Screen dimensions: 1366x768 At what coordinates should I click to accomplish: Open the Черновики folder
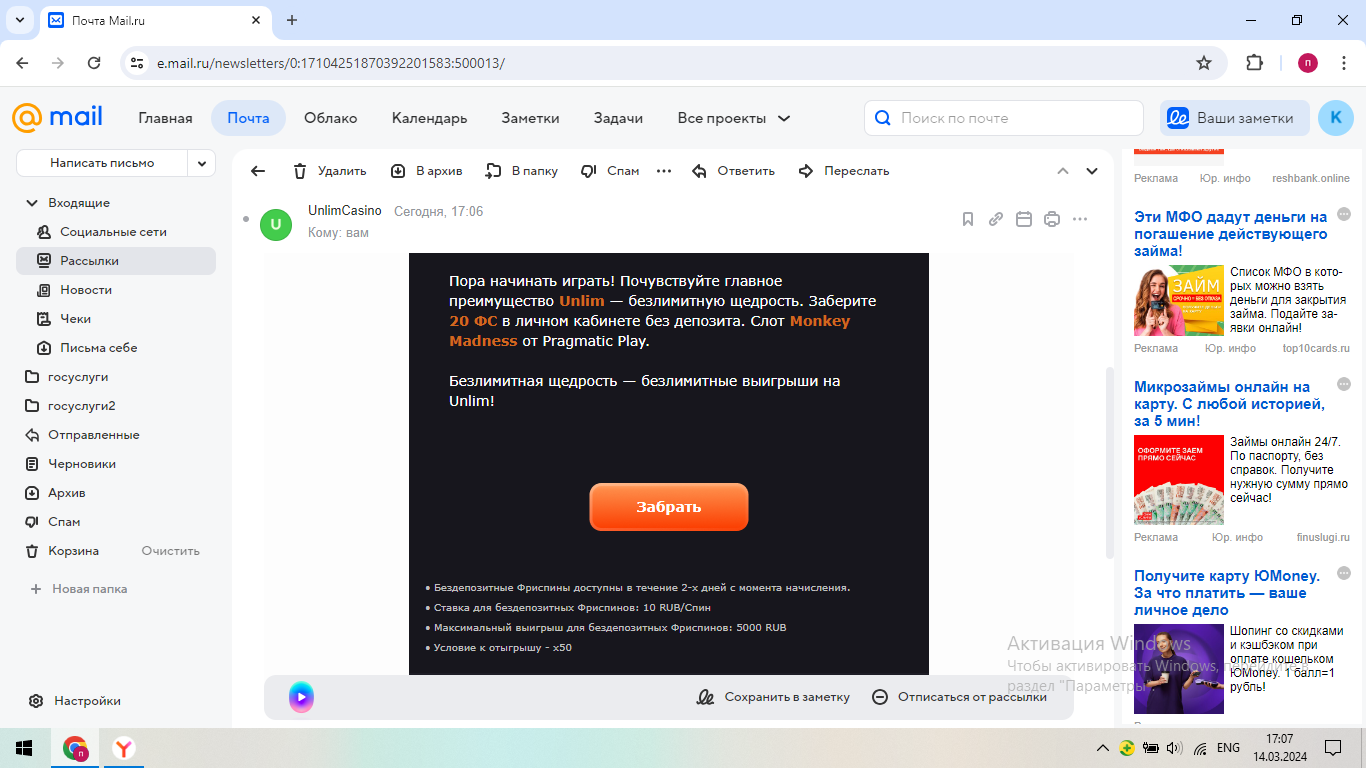pos(116,464)
